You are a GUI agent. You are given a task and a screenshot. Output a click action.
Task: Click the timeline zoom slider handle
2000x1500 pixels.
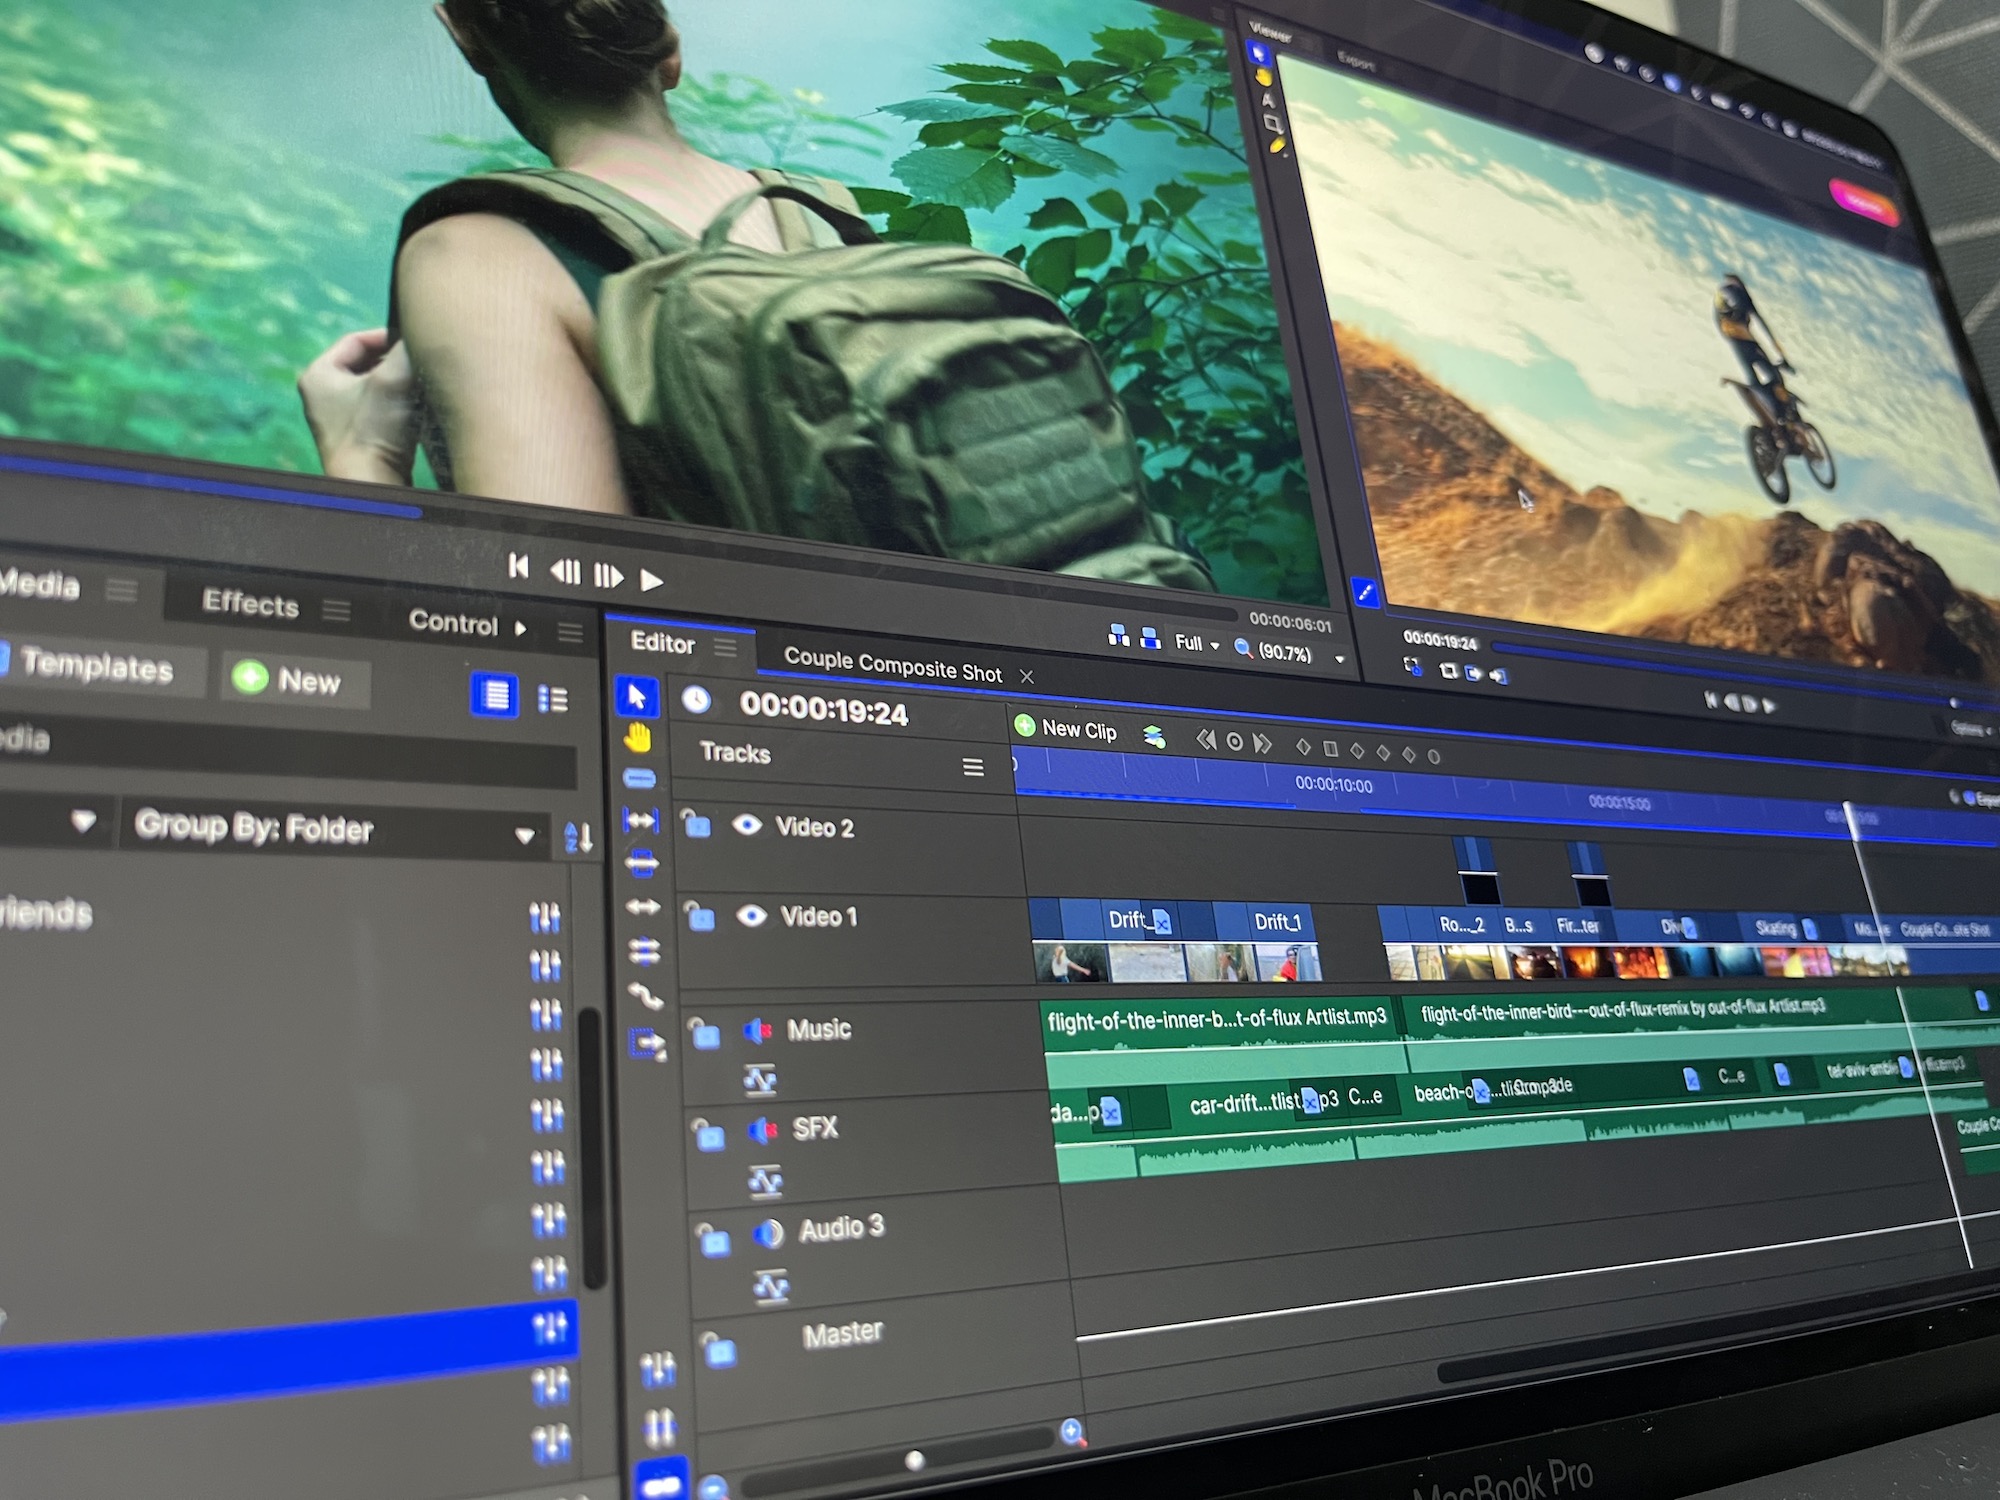click(x=914, y=1461)
